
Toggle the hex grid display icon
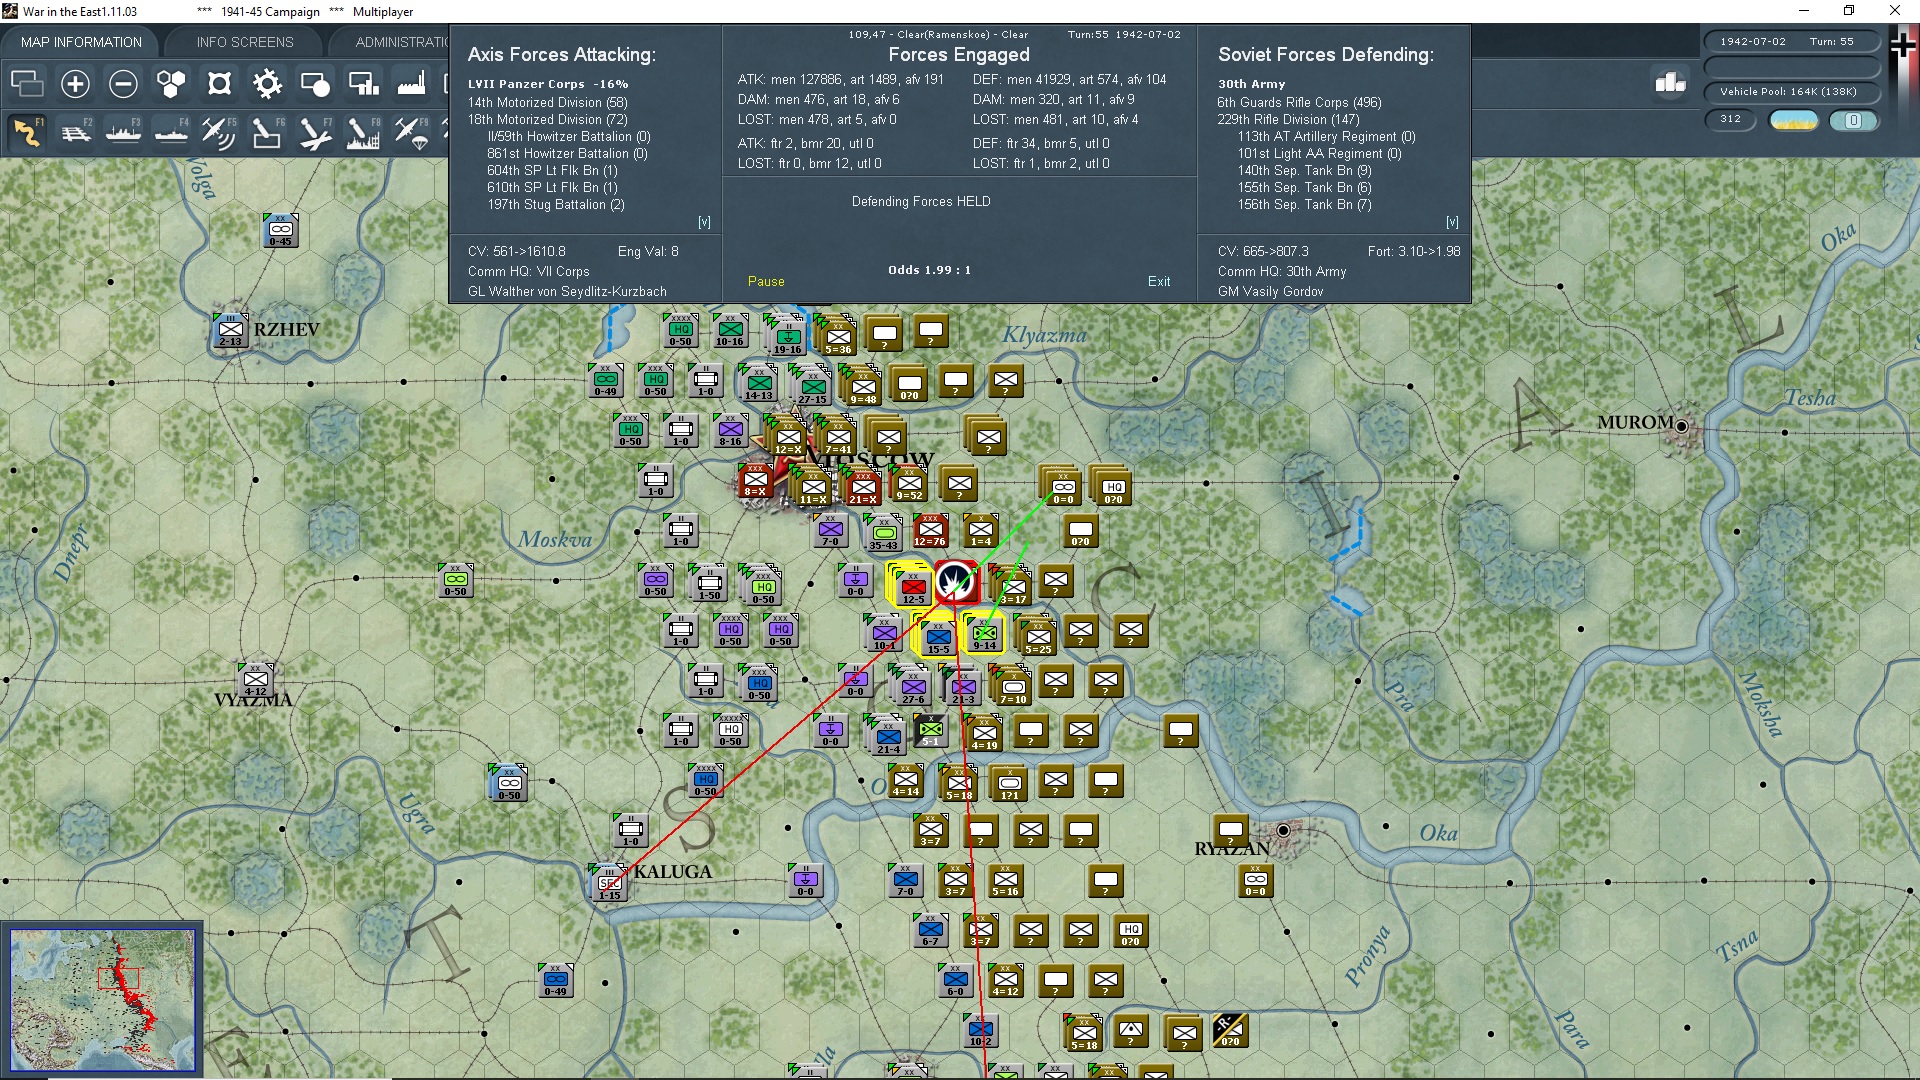(171, 84)
